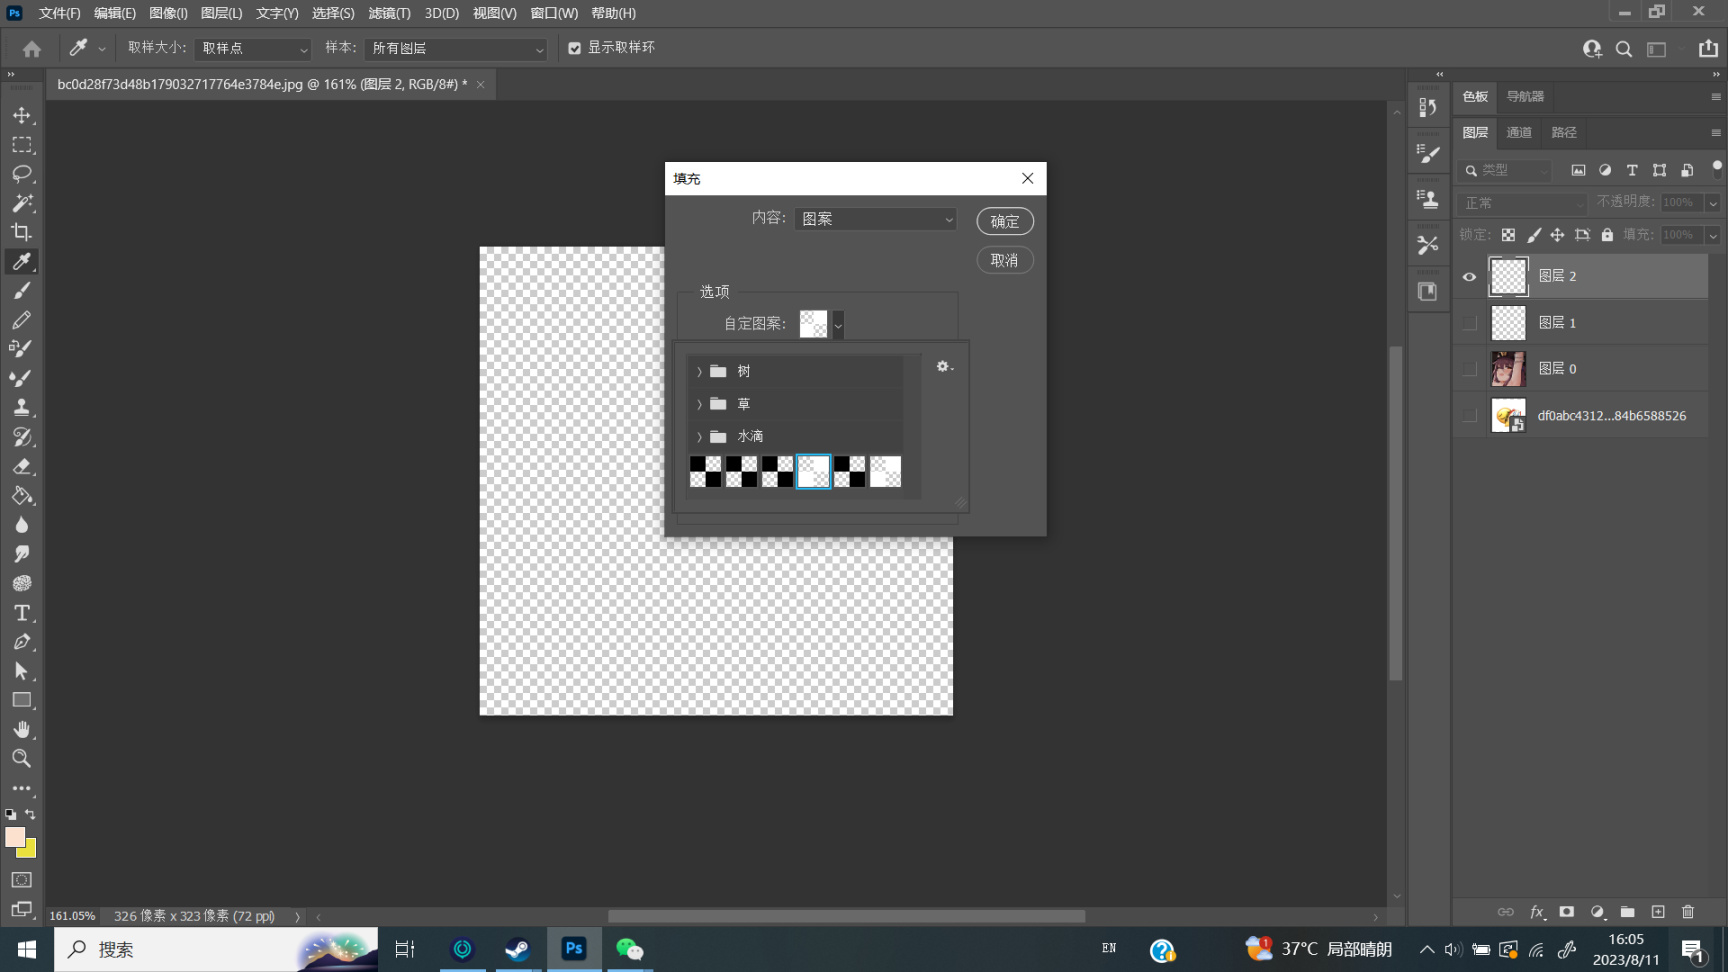This screenshot has width=1728, height=972.
Task: Close the 填充 dialog
Action: [x=1027, y=178]
